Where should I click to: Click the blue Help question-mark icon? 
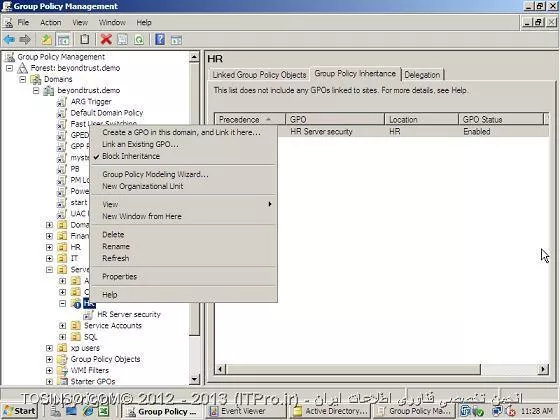pyautogui.click(x=160, y=39)
